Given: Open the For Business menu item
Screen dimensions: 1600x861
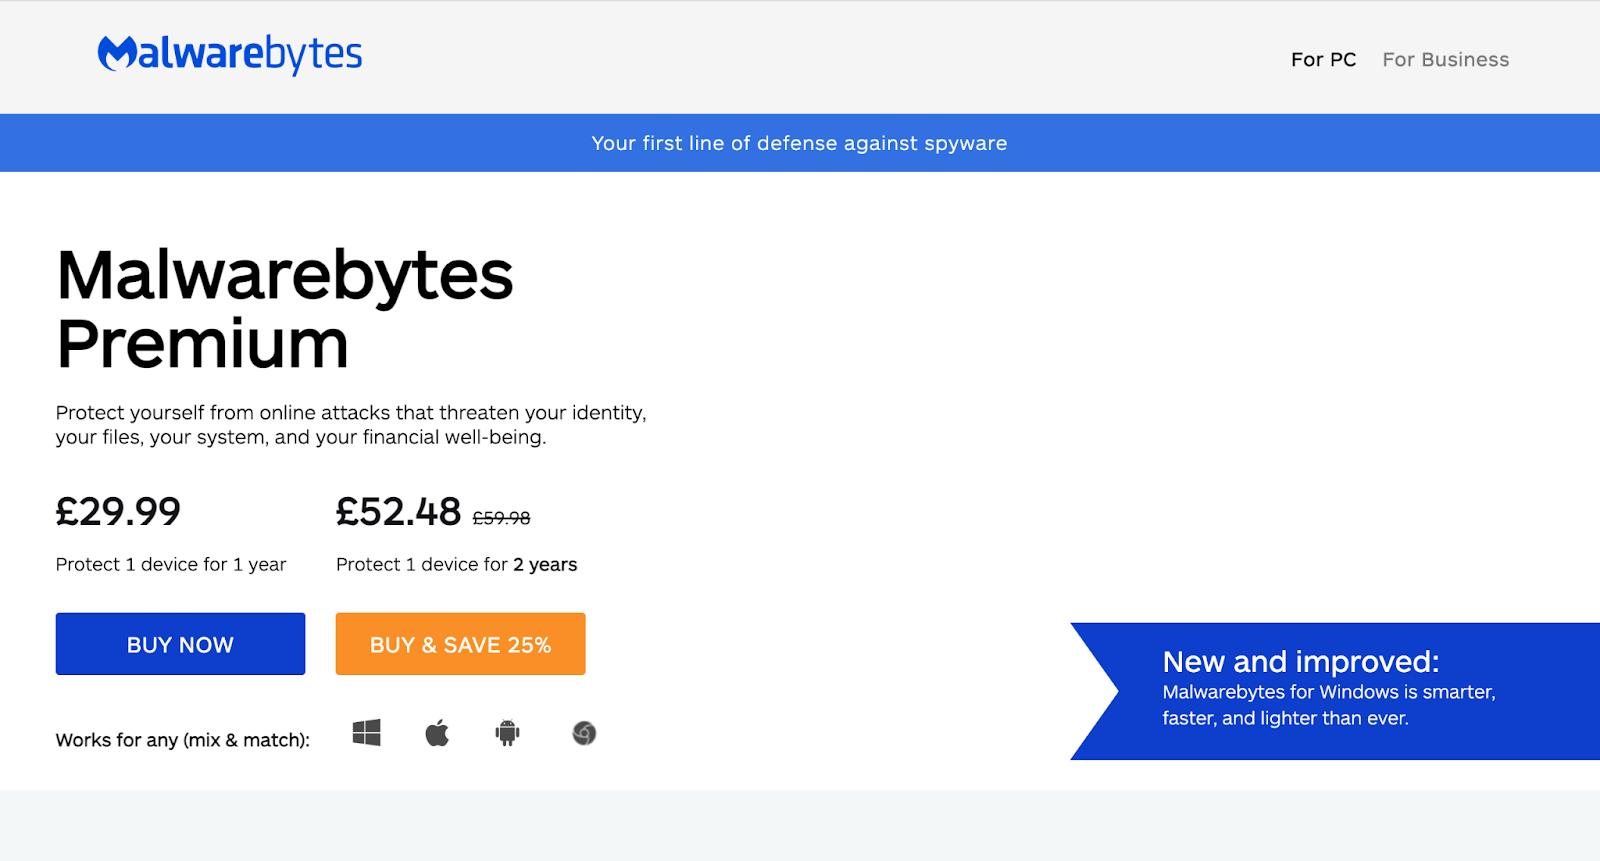Looking at the screenshot, I should [x=1446, y=60].
